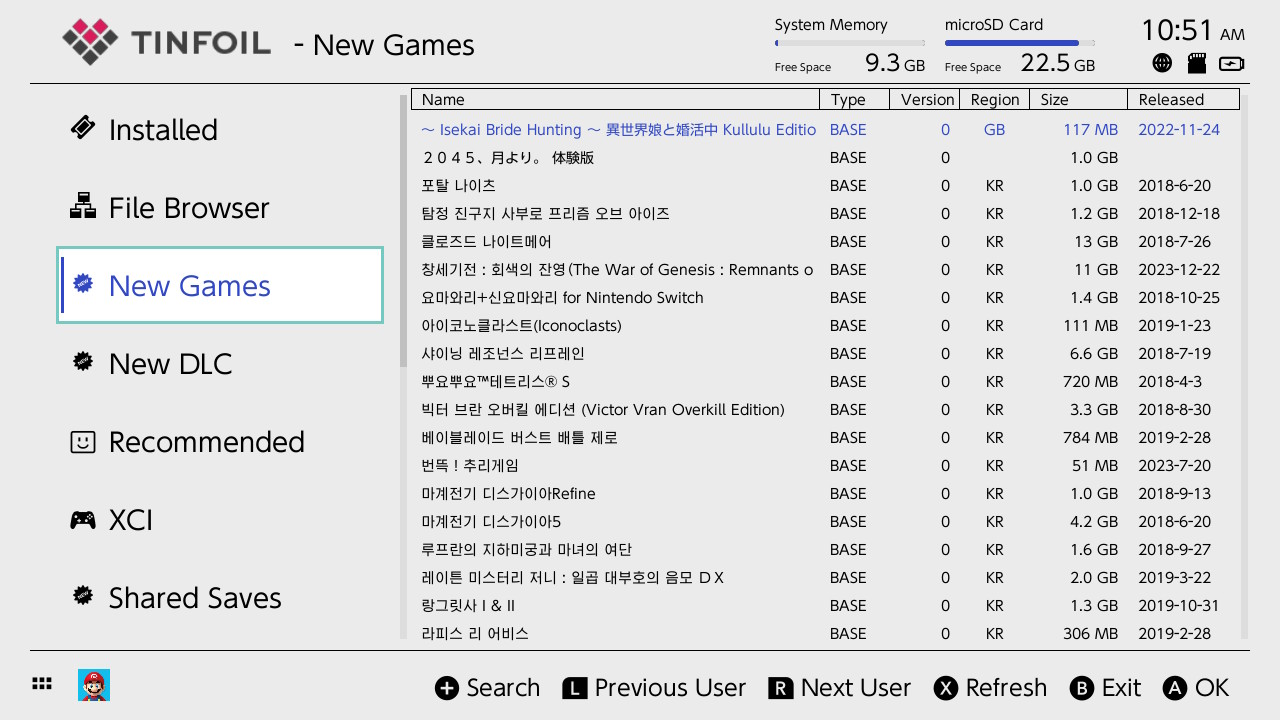Click the System Memory usage bar
The width and height of the screenshot is (1280, 720).
(x=850, y=43)
